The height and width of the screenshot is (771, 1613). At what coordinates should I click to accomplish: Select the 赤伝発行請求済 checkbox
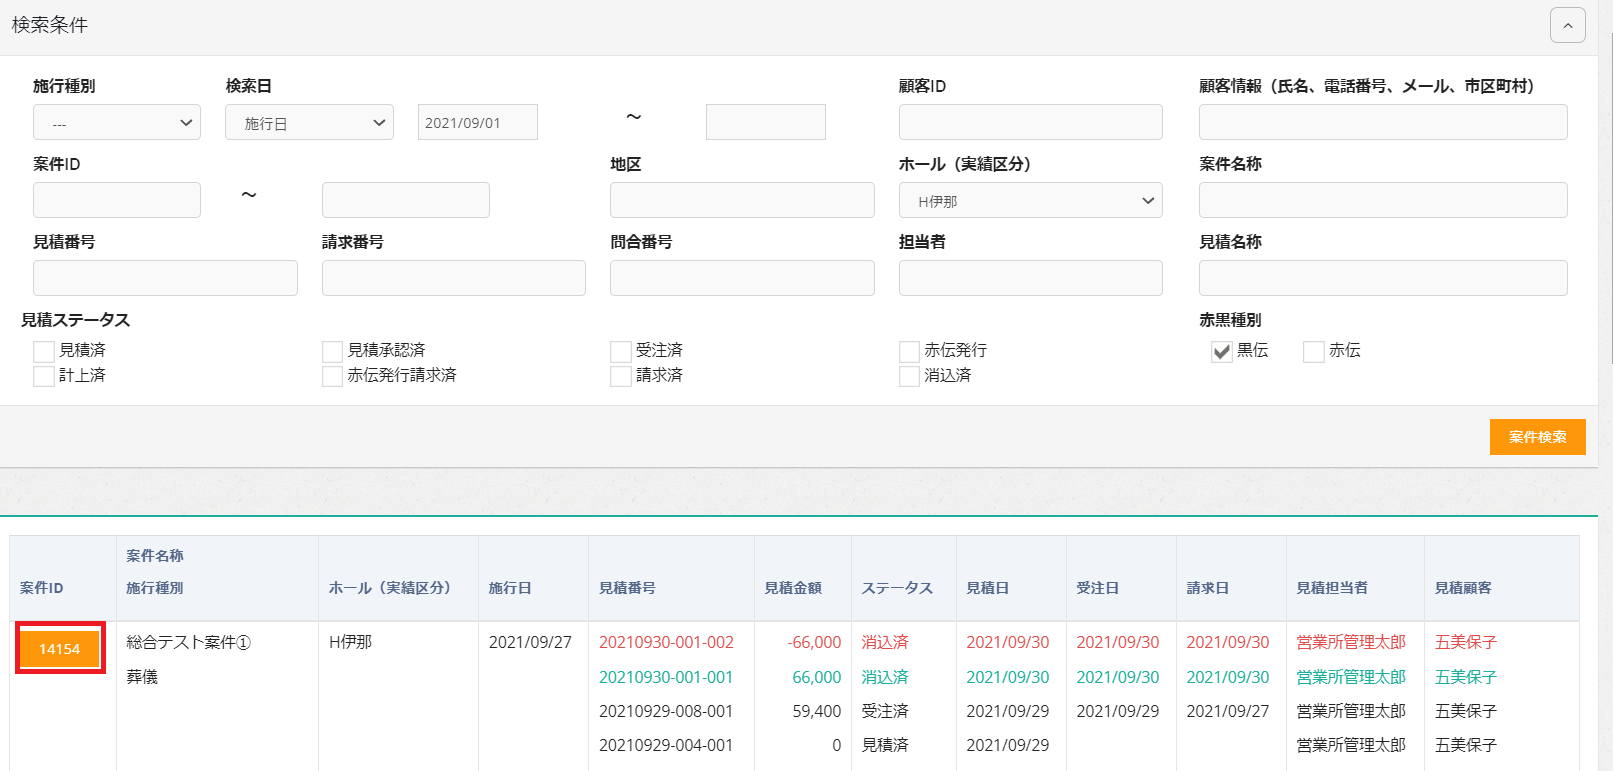pyautogui.click(x=333, y=376)
